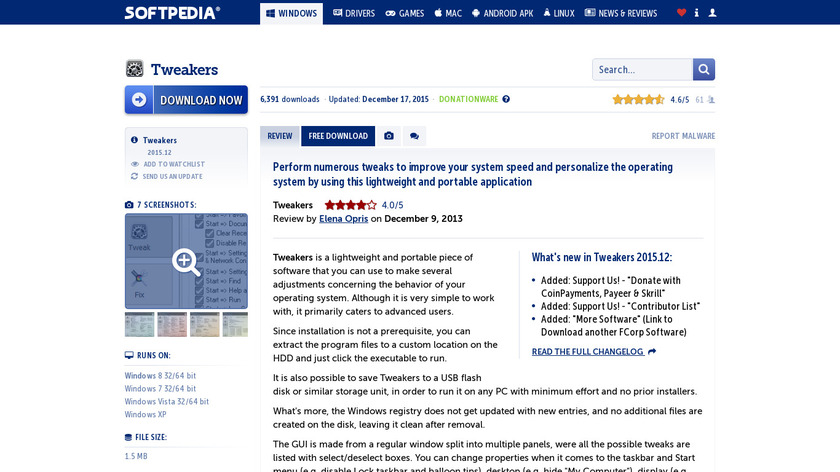Click the What's new in Tweakers 2015.12 heading
This screenshot has height=472, width=840.
point(602,257)
